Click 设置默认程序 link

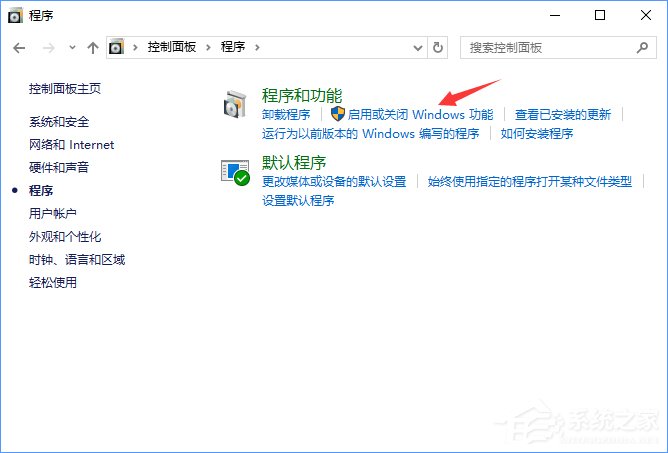[298, 201]
